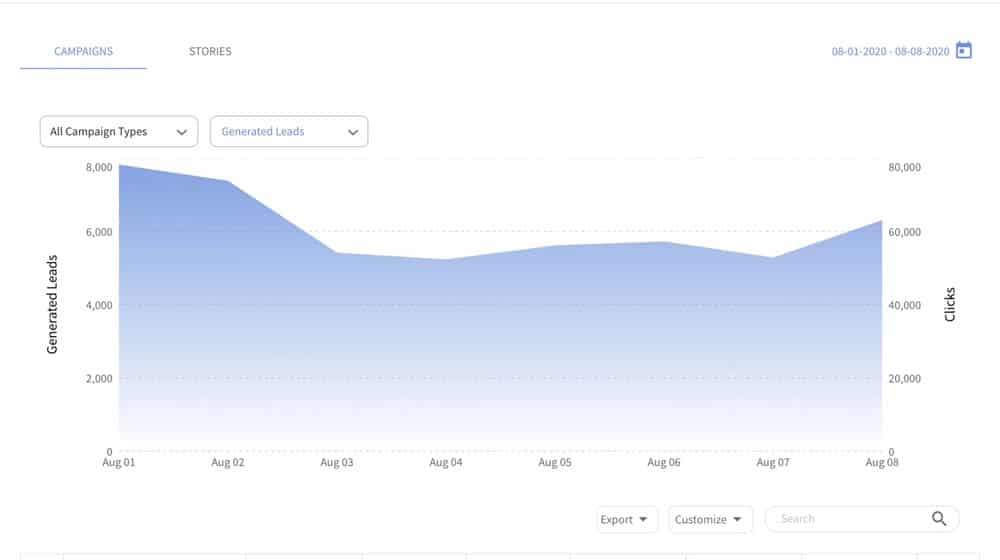Open the Generated Leads metric dropdown
Screen dimensions: 1000x560
coord(289,132)
